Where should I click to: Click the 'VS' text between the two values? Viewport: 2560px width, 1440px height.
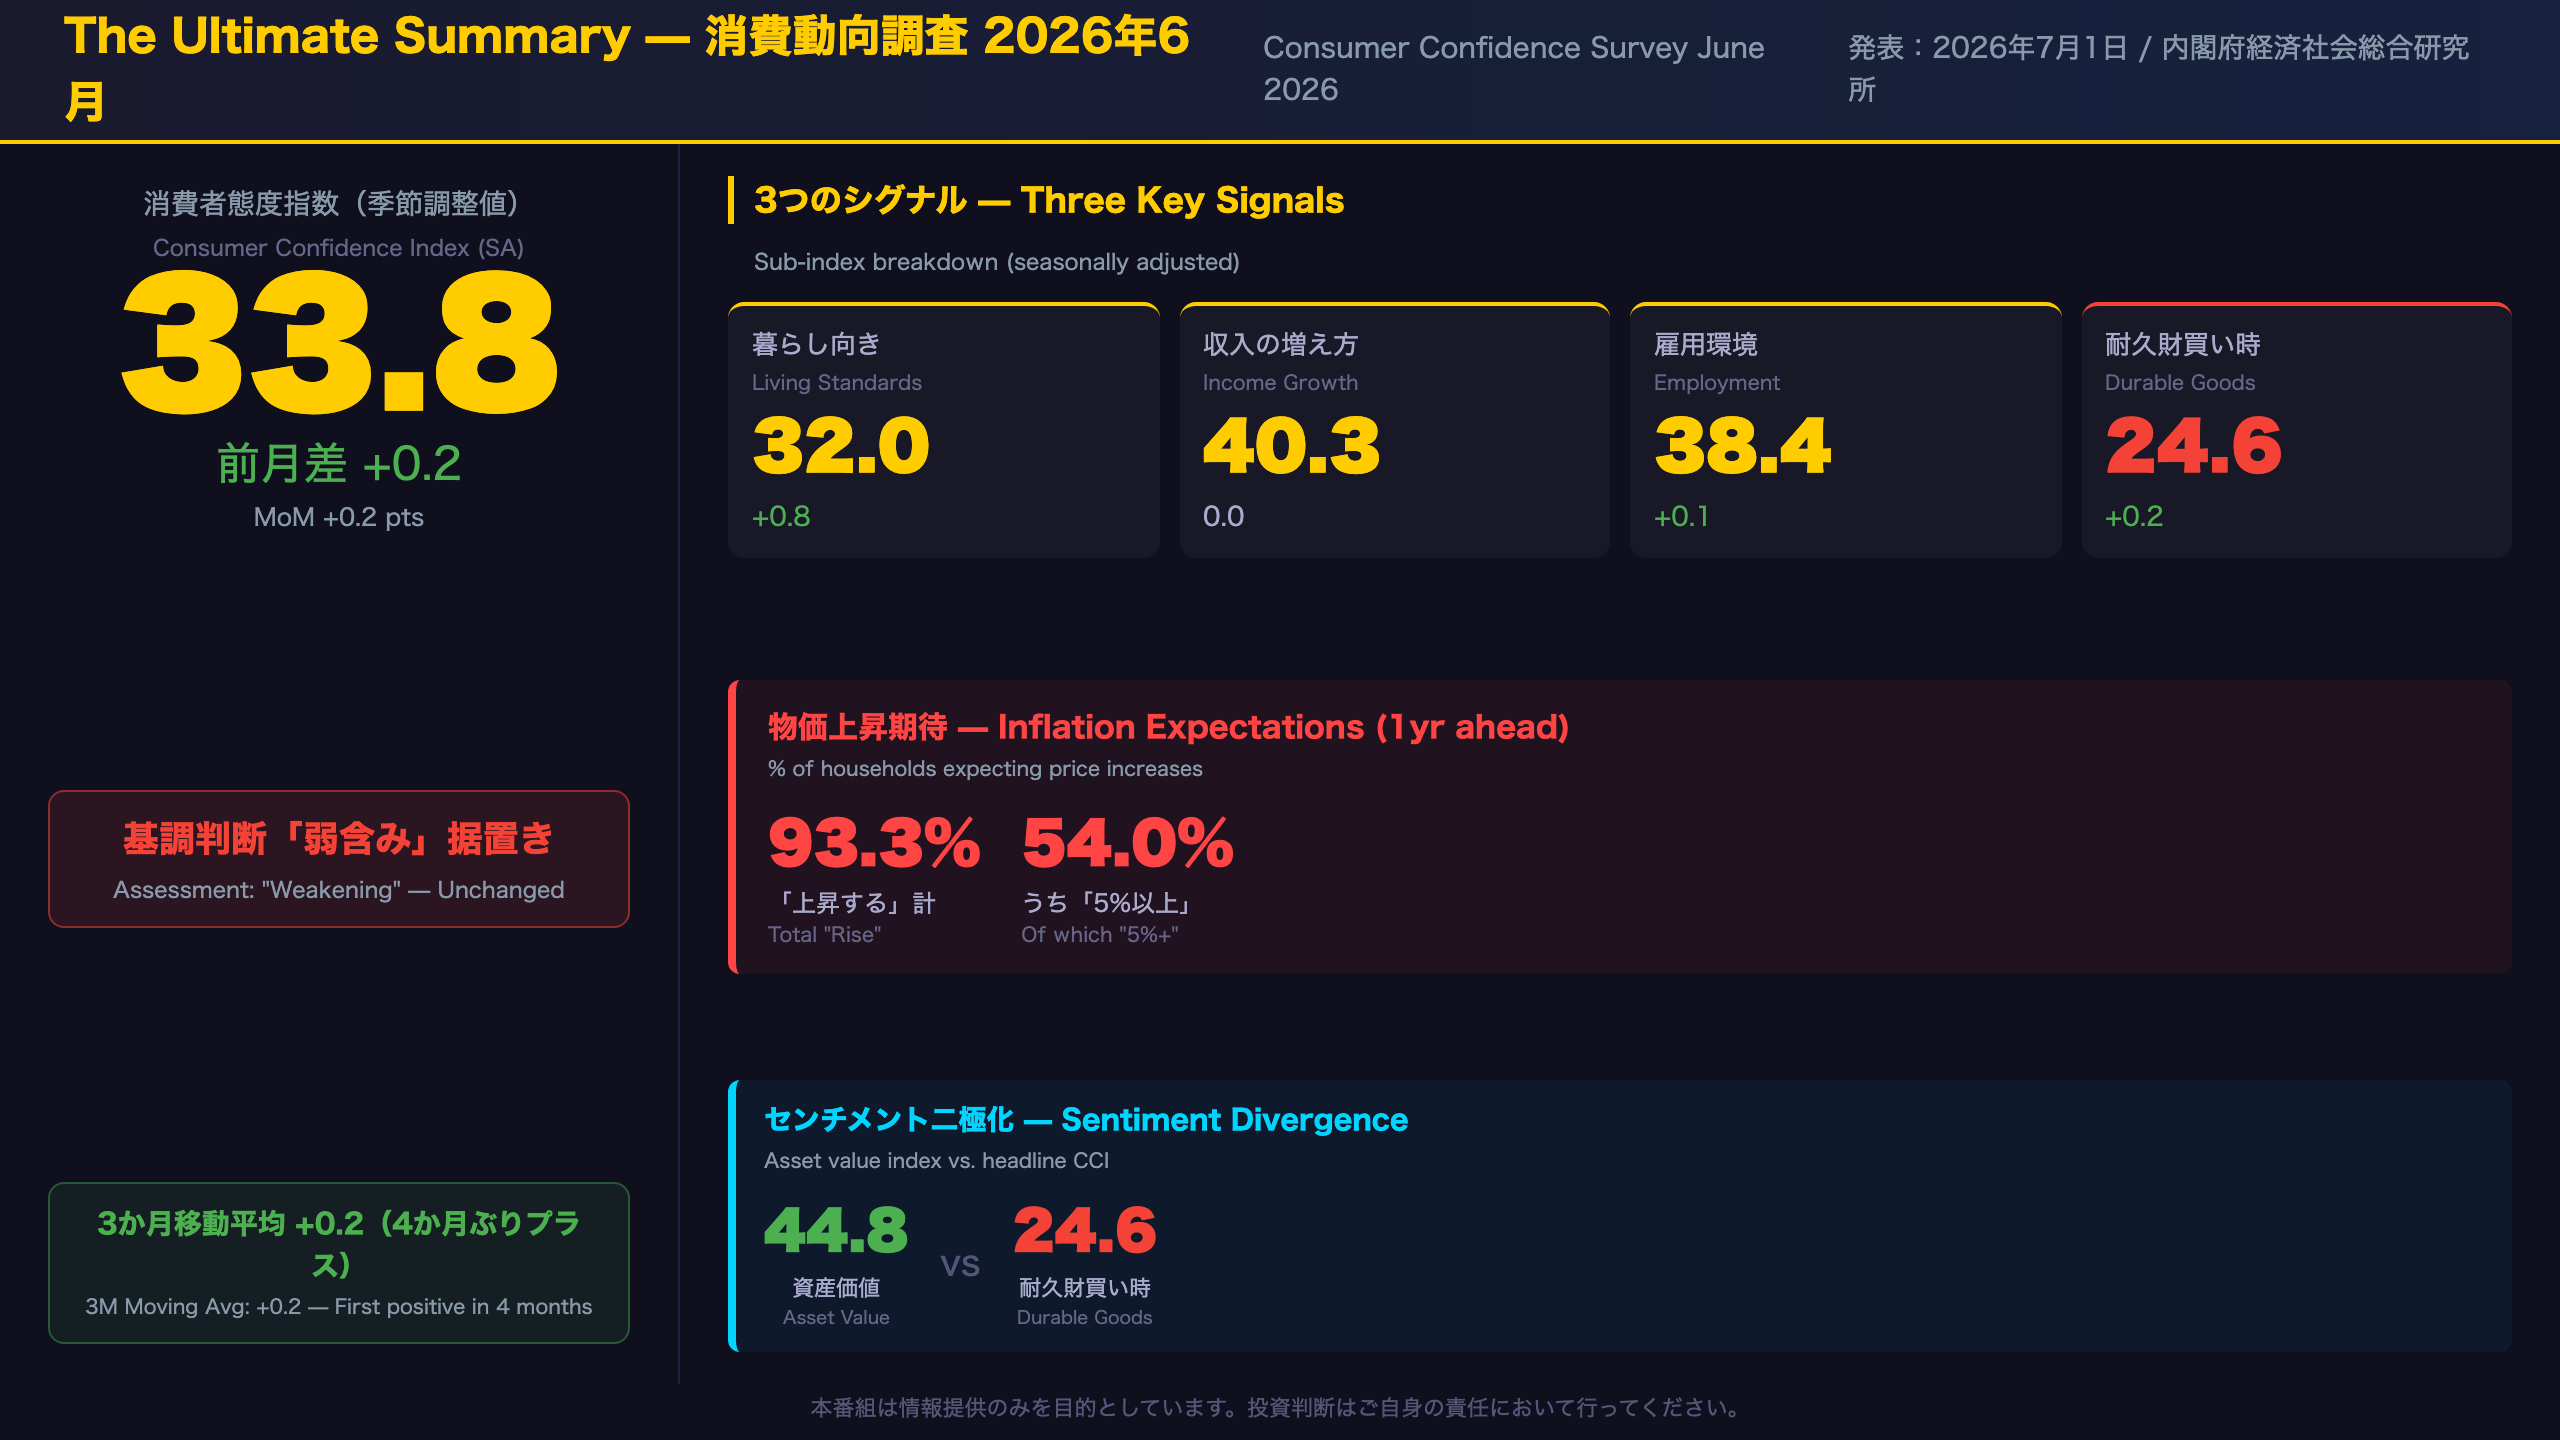pos(960,1266)
